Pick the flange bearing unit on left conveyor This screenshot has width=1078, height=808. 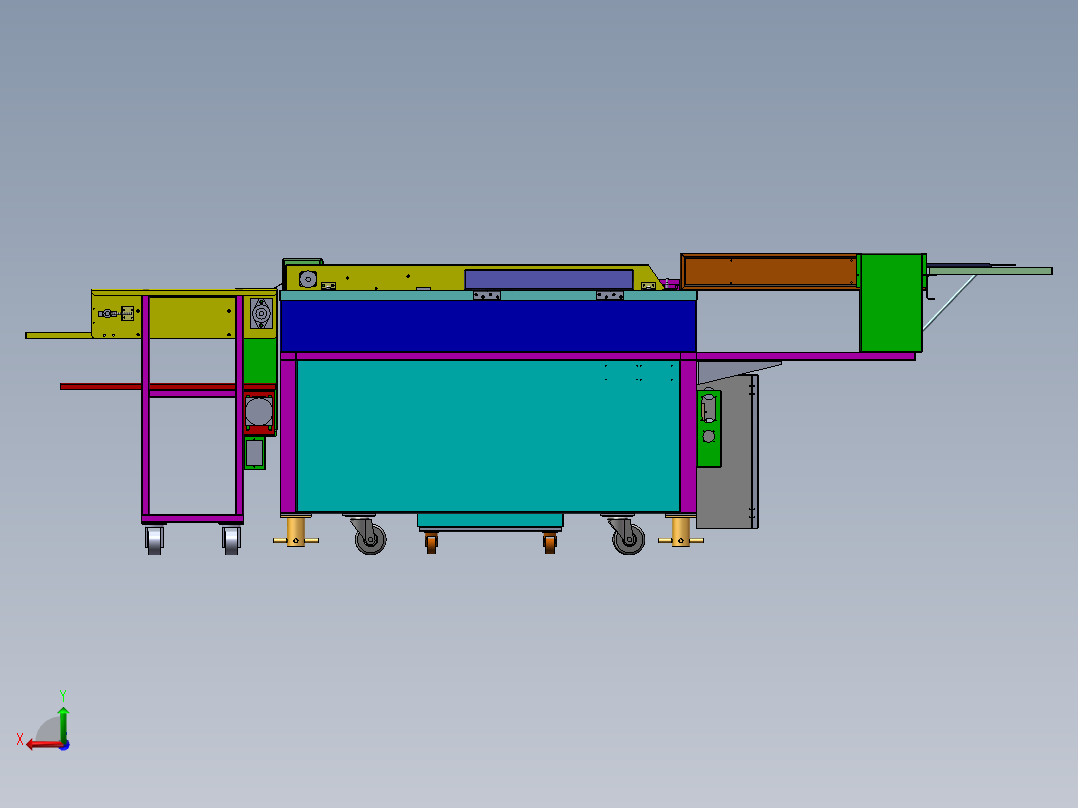[x=261, y=314]
